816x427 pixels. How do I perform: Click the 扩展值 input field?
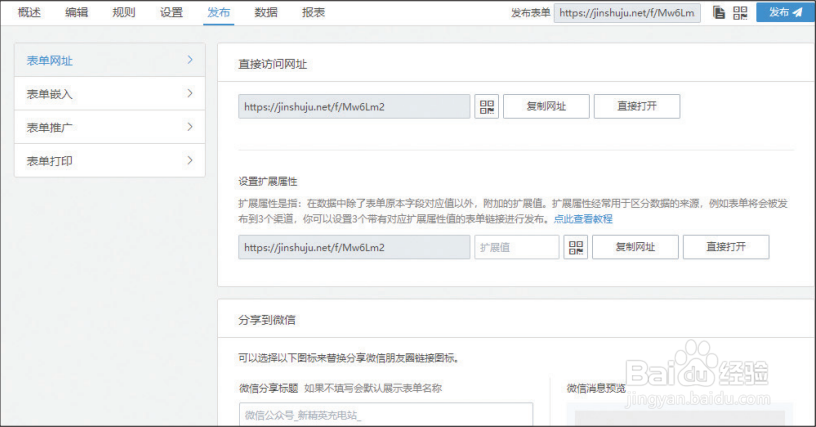pos(517,247)
